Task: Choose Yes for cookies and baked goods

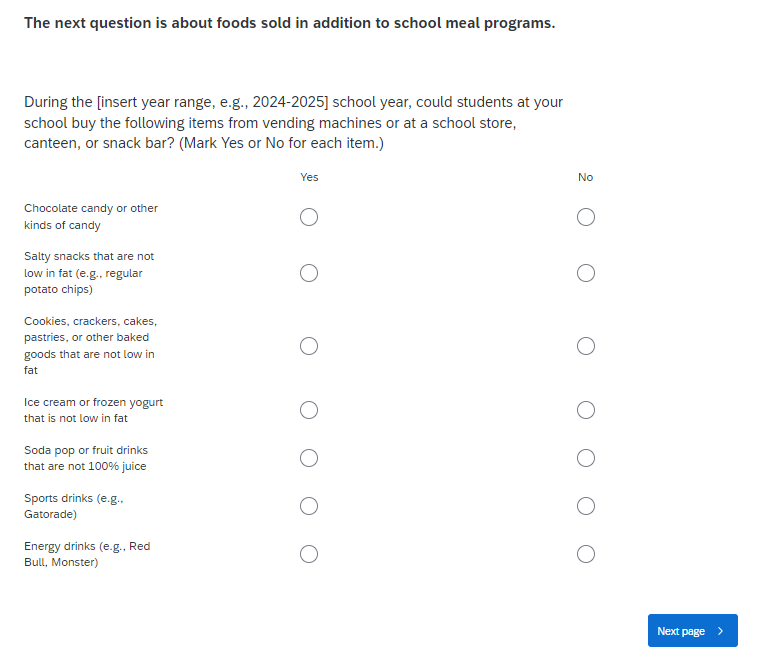Action: (x=309, y=346)
